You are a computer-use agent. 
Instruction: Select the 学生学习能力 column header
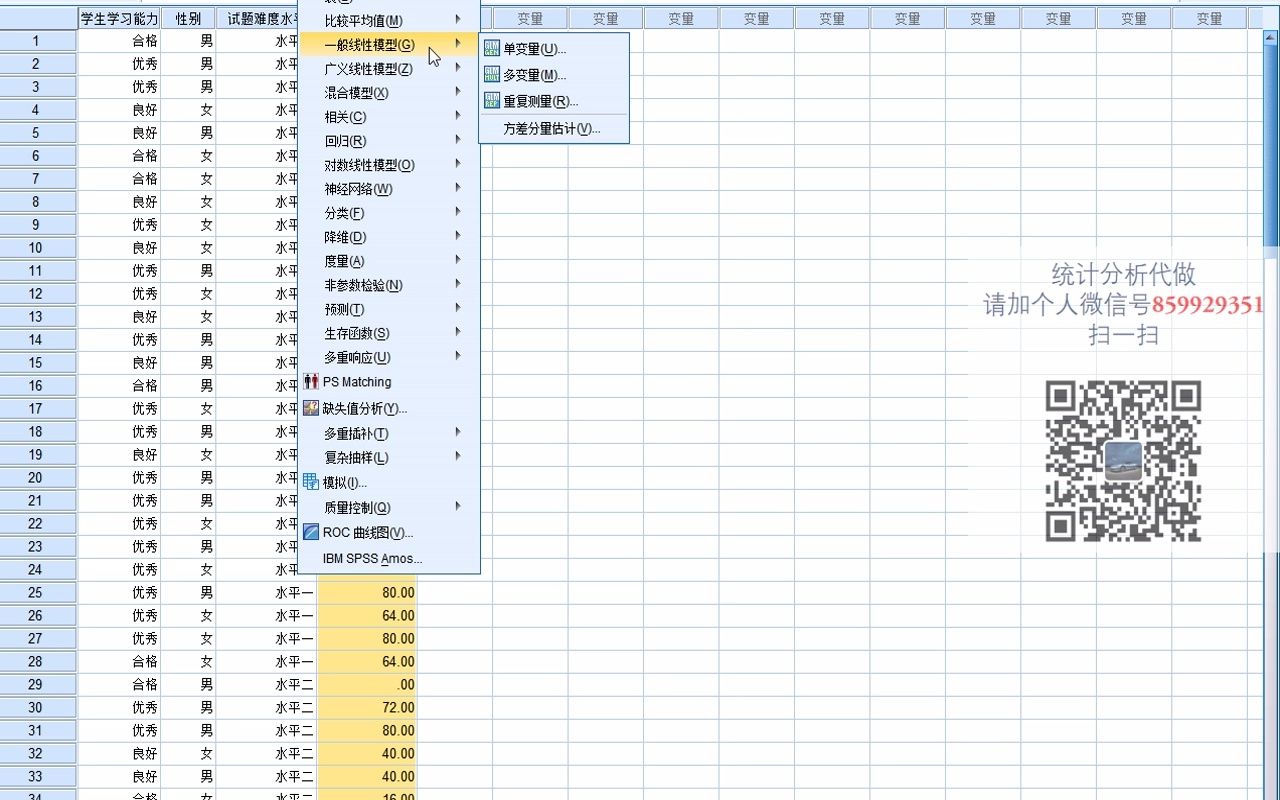tap(119, 18)
